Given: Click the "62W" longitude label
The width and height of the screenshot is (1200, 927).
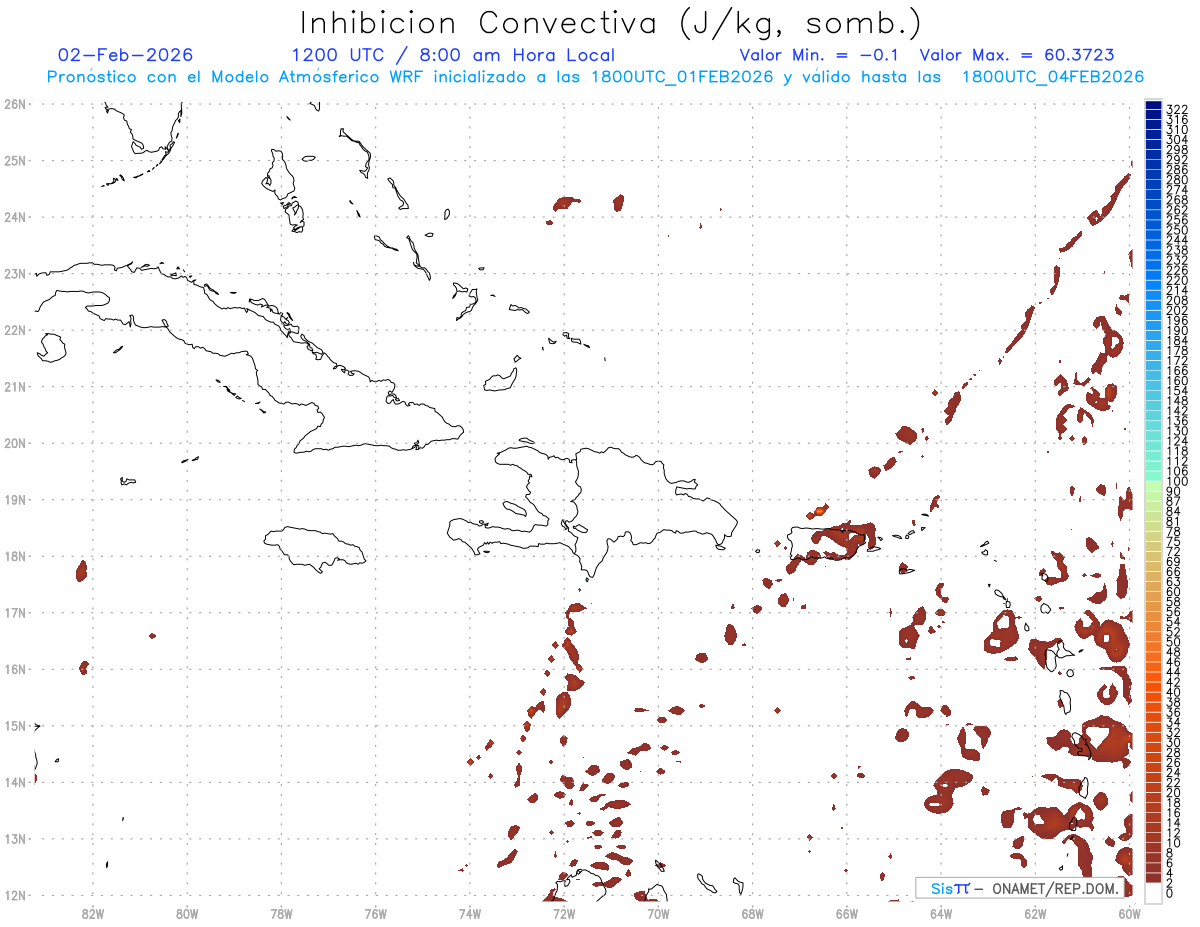Looking at the screenshot, I should pos(1035,913).
